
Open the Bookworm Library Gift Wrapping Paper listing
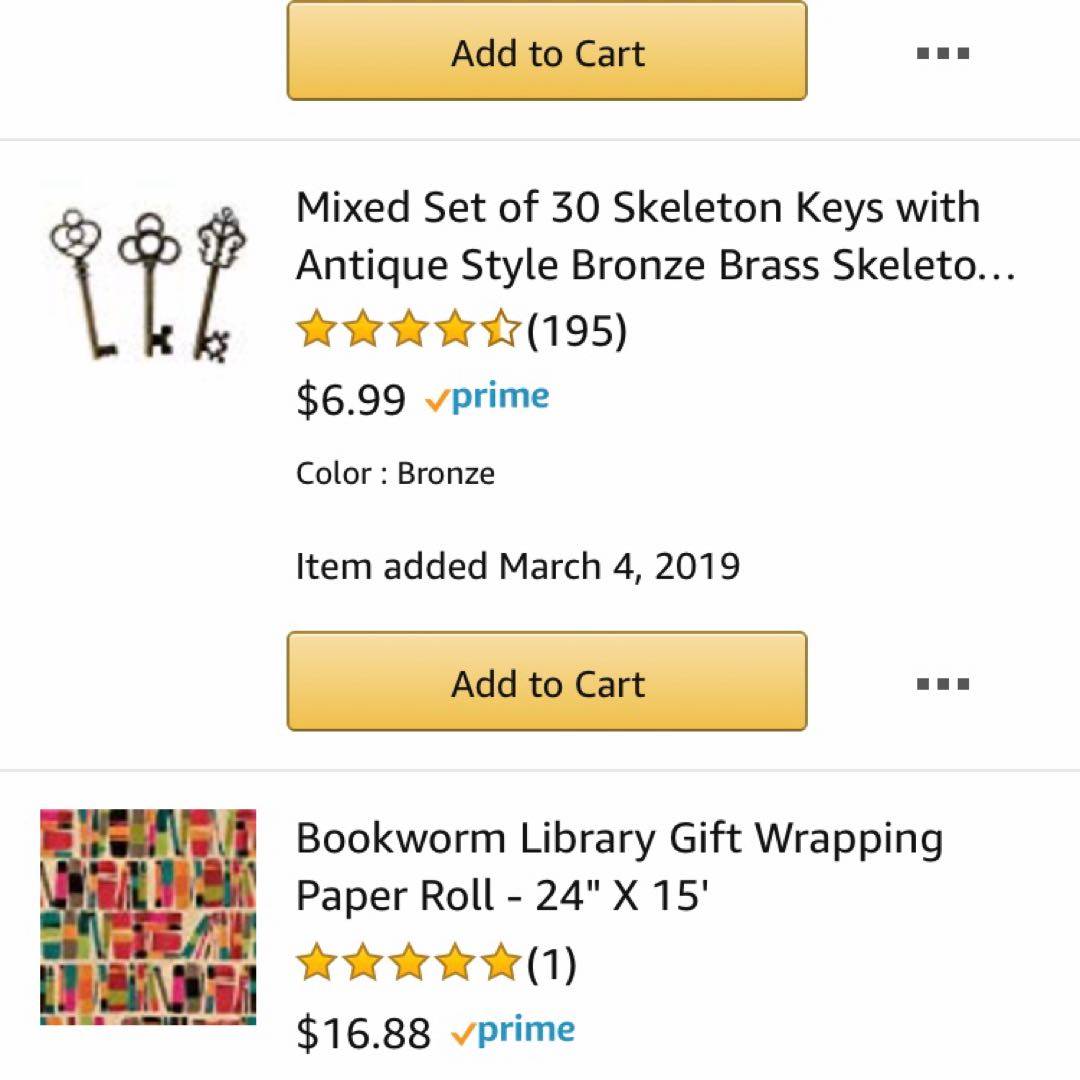click(x=618, y=867)
